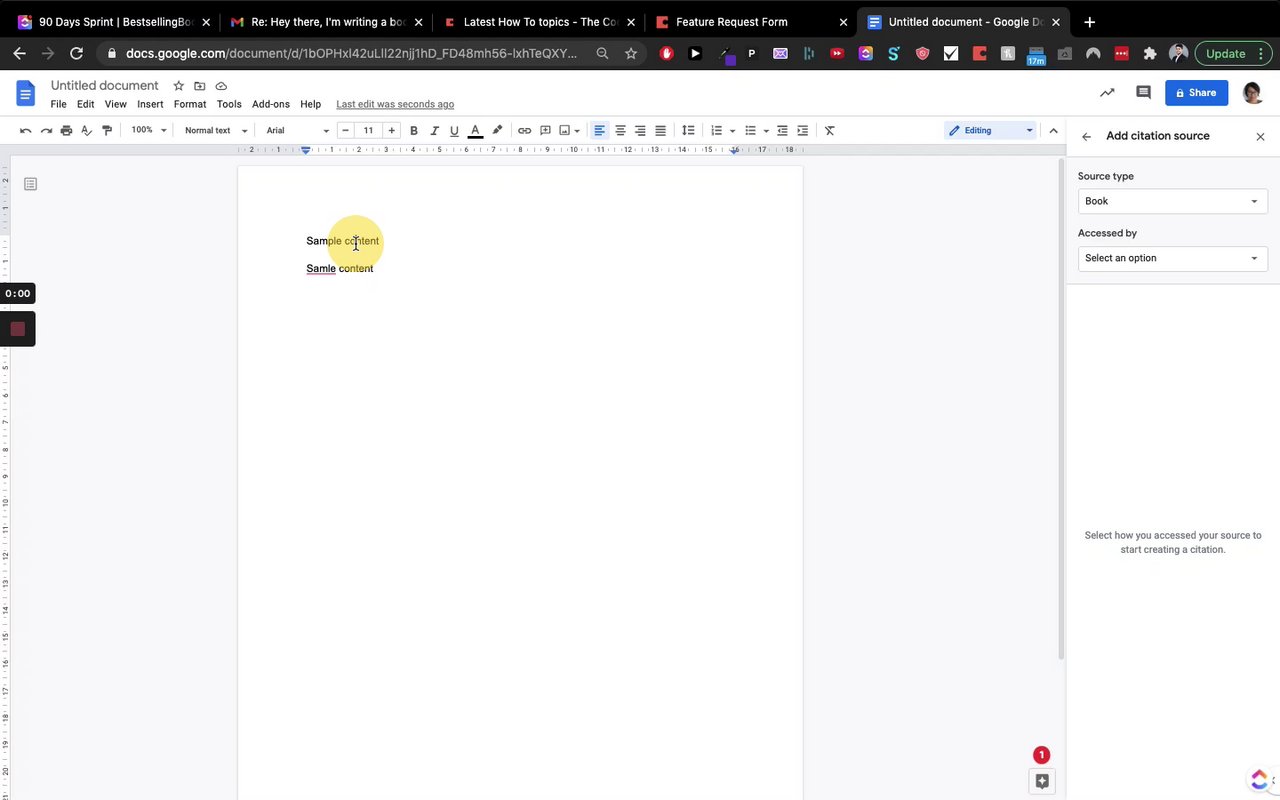
Task: Star the Untitled document
Action: (x=178, y=86)
